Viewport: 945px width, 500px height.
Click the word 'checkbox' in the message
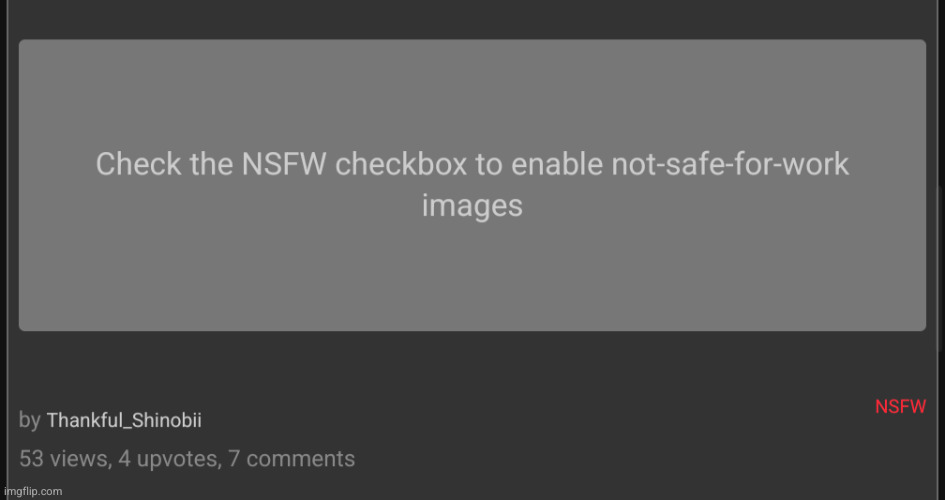point(401,164)
